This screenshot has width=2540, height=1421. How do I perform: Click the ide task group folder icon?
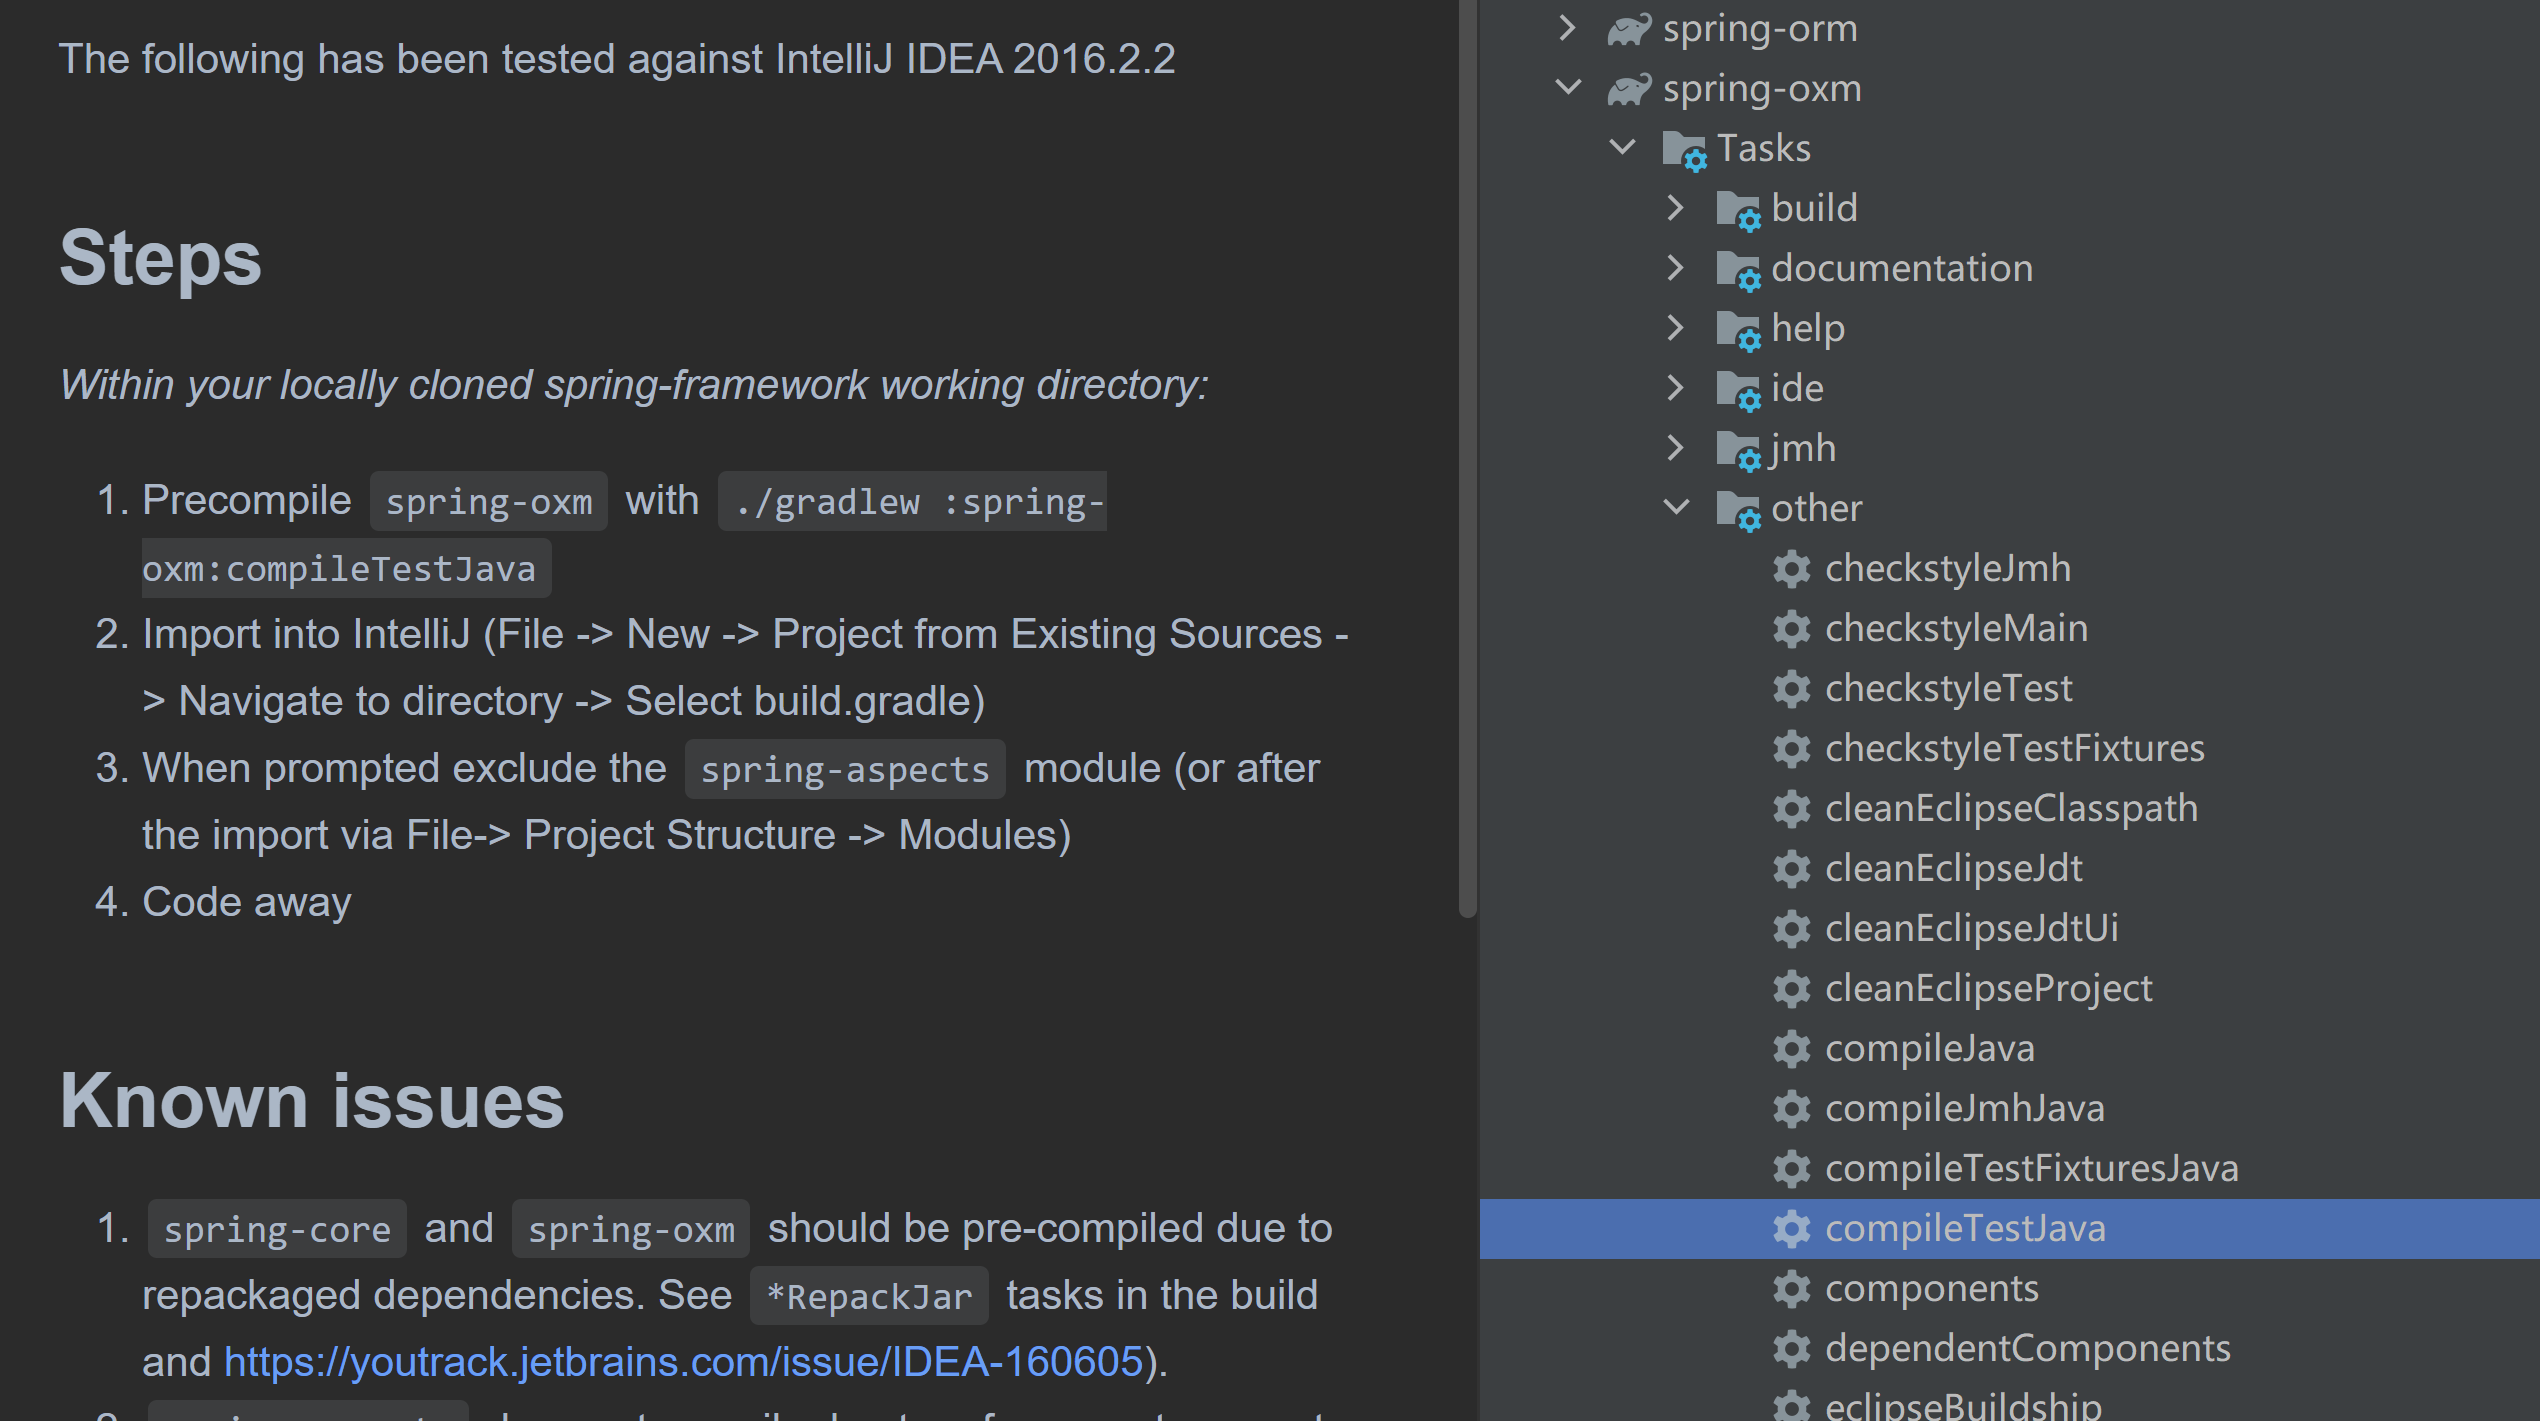point(1739,390)
